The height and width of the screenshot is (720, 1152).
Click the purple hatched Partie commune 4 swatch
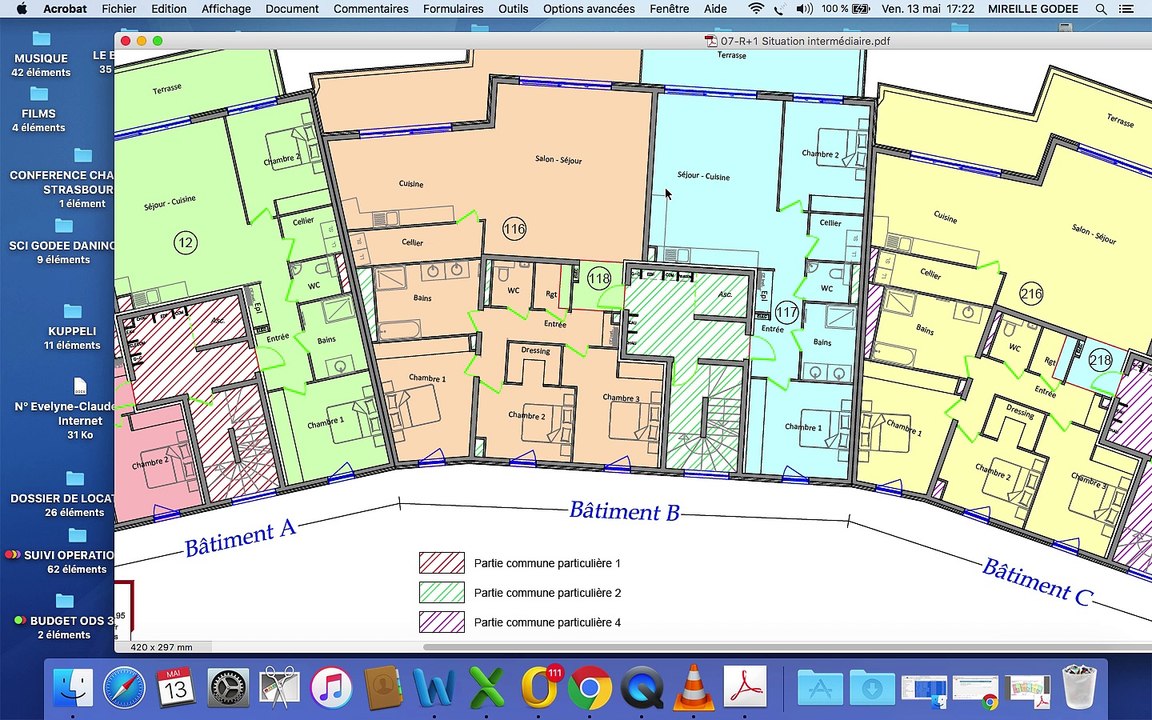click(x=442, y=622)
